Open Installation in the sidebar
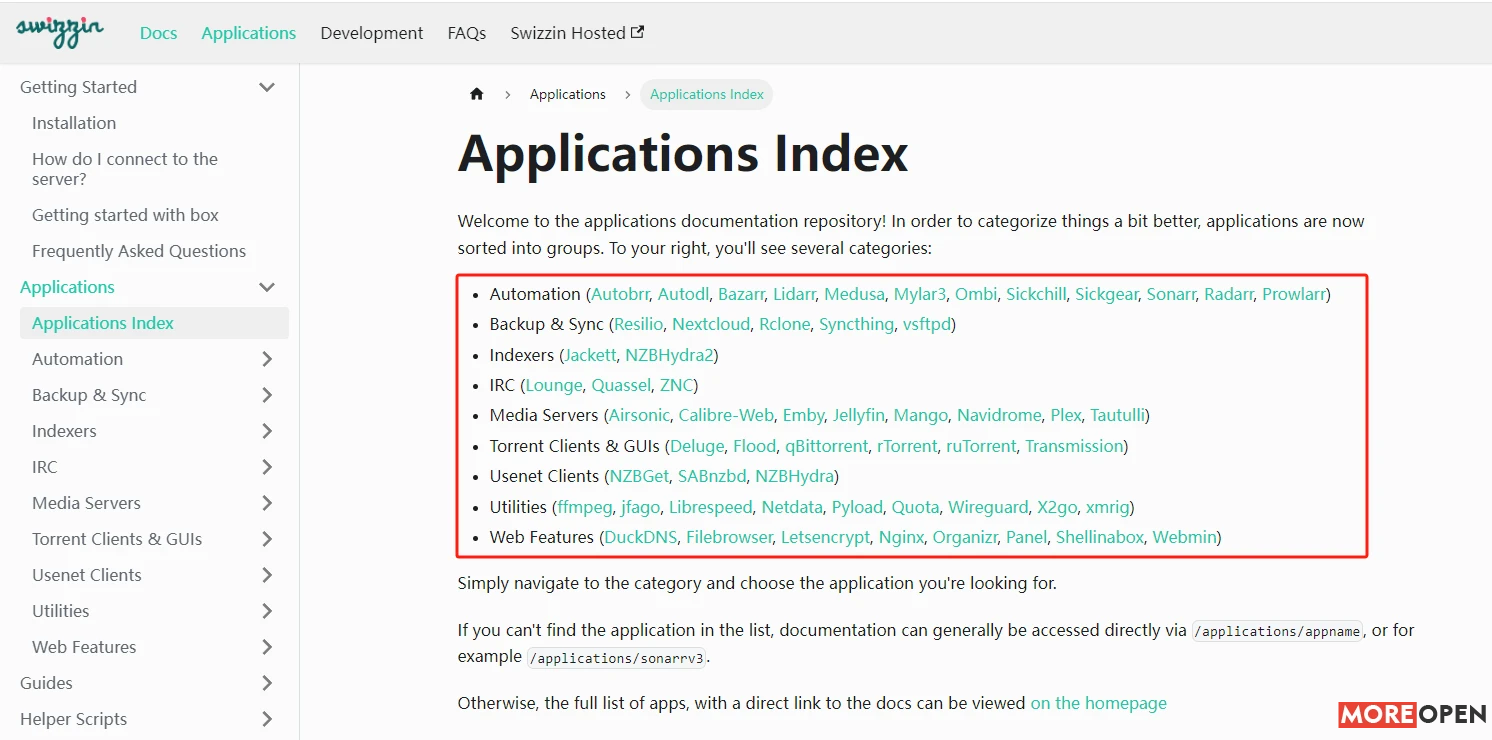Image resolution: width=1492 pixels, height=740 pixels. 74,123
